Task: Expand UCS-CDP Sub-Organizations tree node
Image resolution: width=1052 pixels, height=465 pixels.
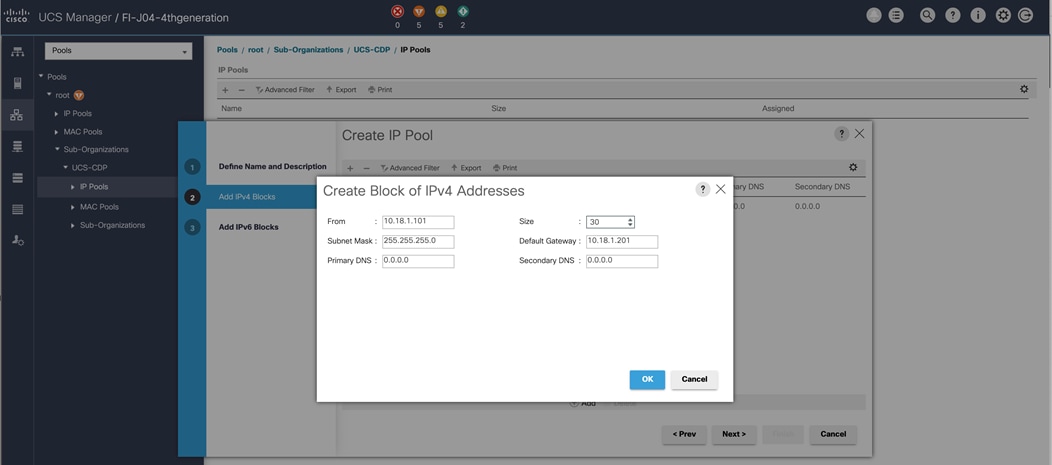Action: coord(73,225)
